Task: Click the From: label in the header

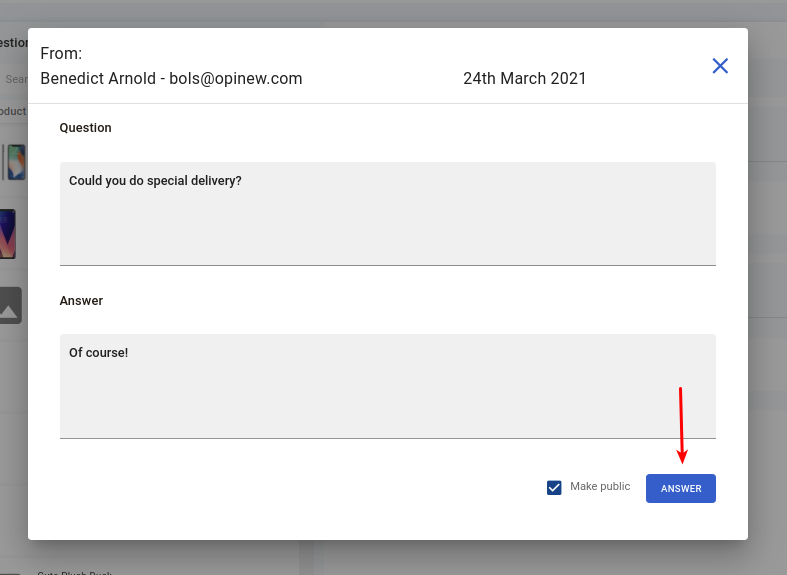Action: (x=61, y=53)
